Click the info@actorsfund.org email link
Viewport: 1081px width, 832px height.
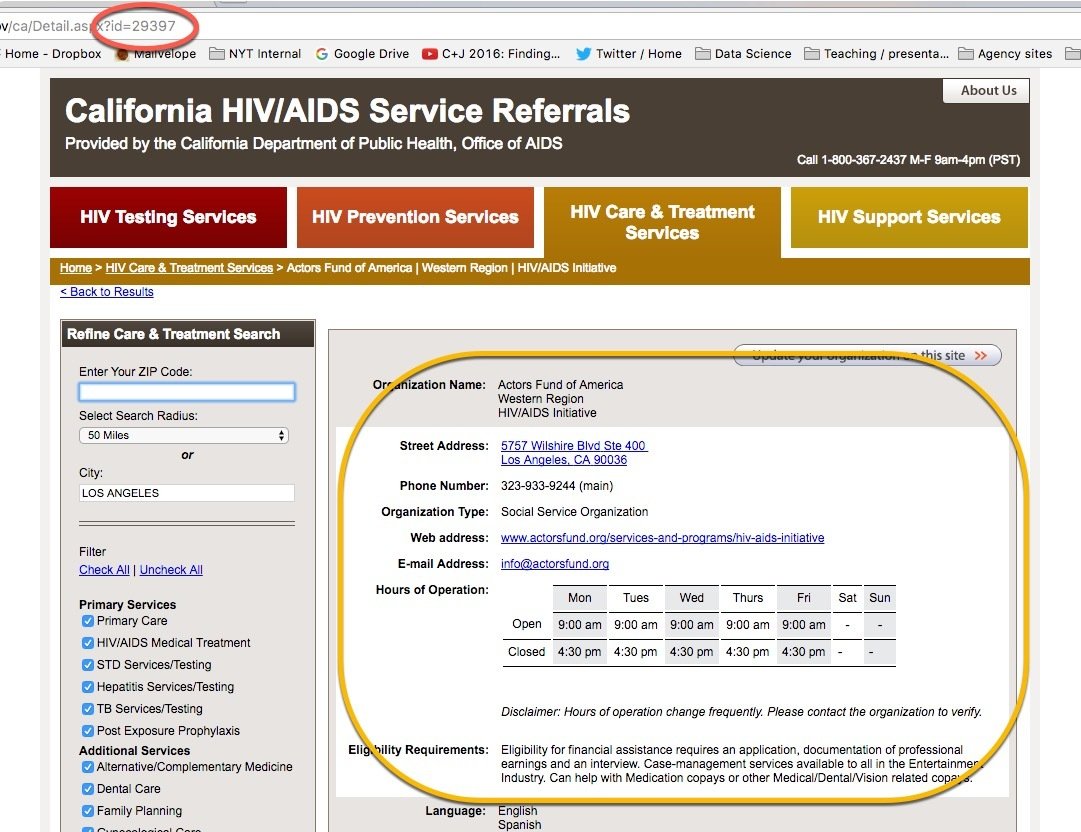[x=555, y=564]
